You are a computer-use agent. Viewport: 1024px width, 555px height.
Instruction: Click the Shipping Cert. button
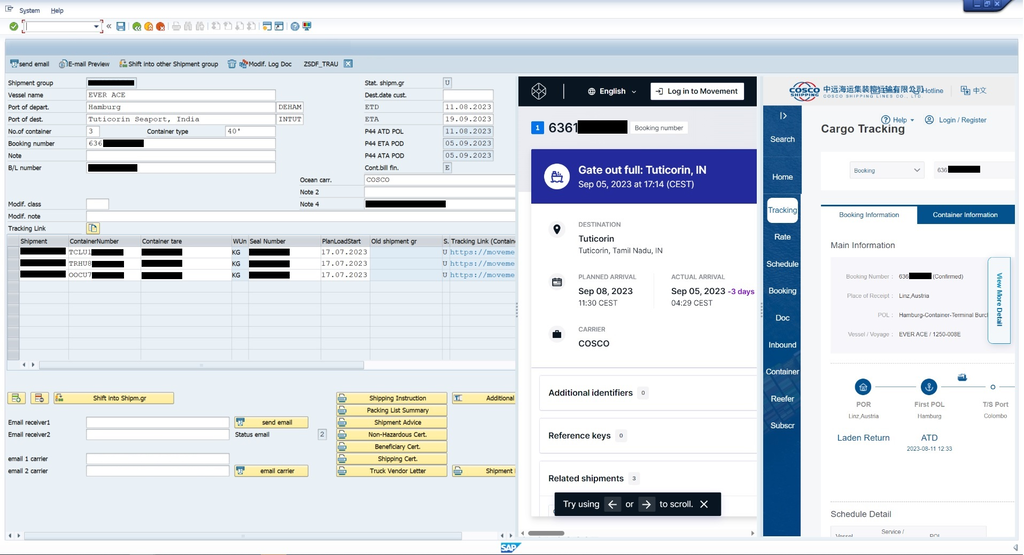click(391, 458)
